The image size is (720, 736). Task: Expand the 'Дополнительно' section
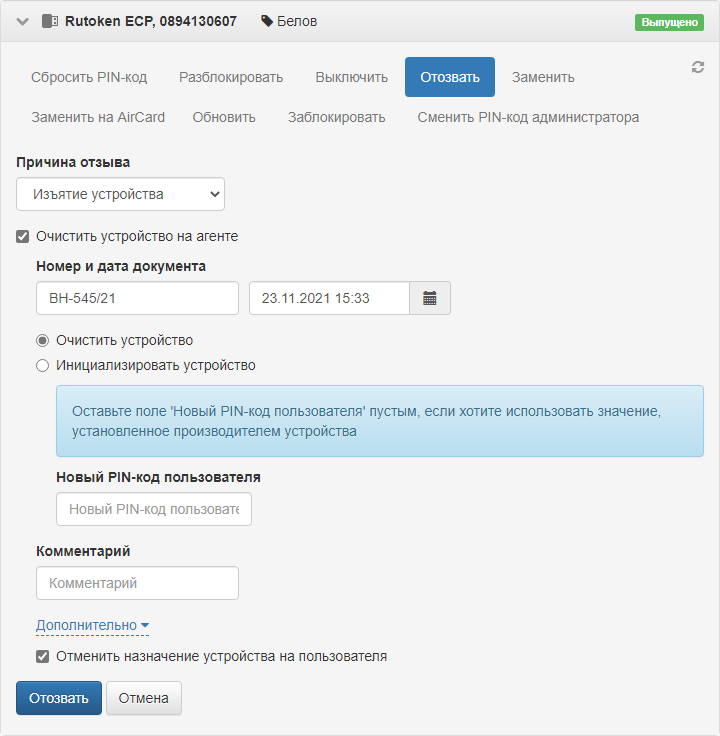[92, 626]
